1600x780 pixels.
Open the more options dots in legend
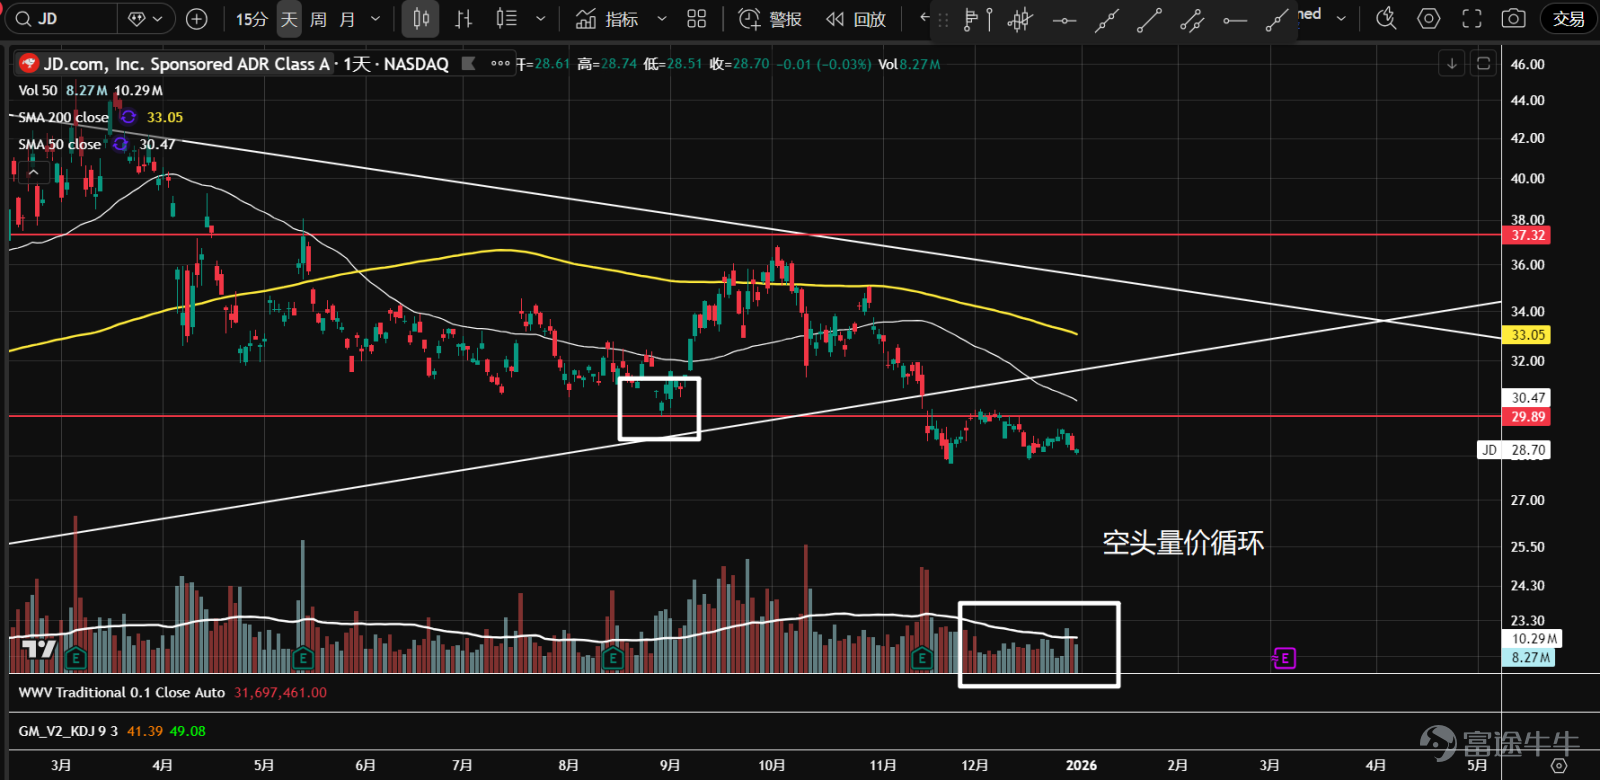(x=500, y=64)
